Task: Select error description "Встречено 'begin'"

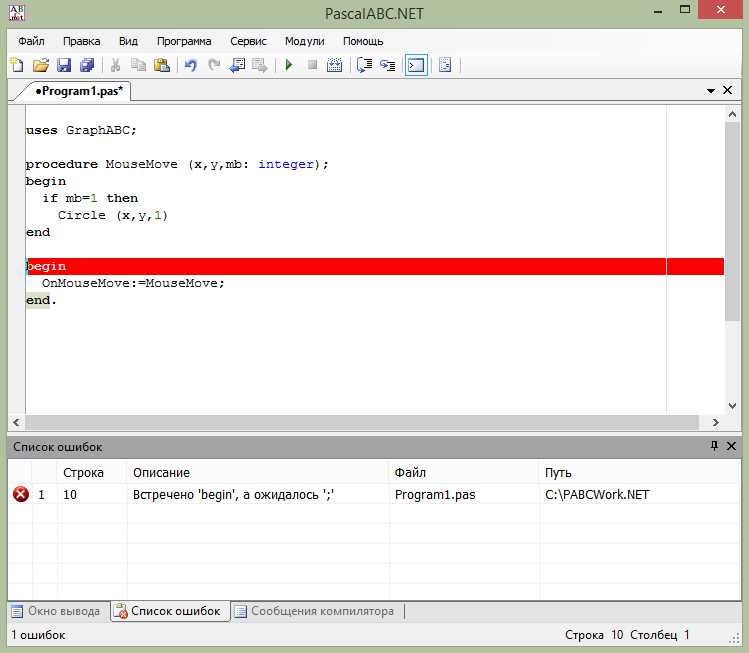Action: tap(234, 494)
